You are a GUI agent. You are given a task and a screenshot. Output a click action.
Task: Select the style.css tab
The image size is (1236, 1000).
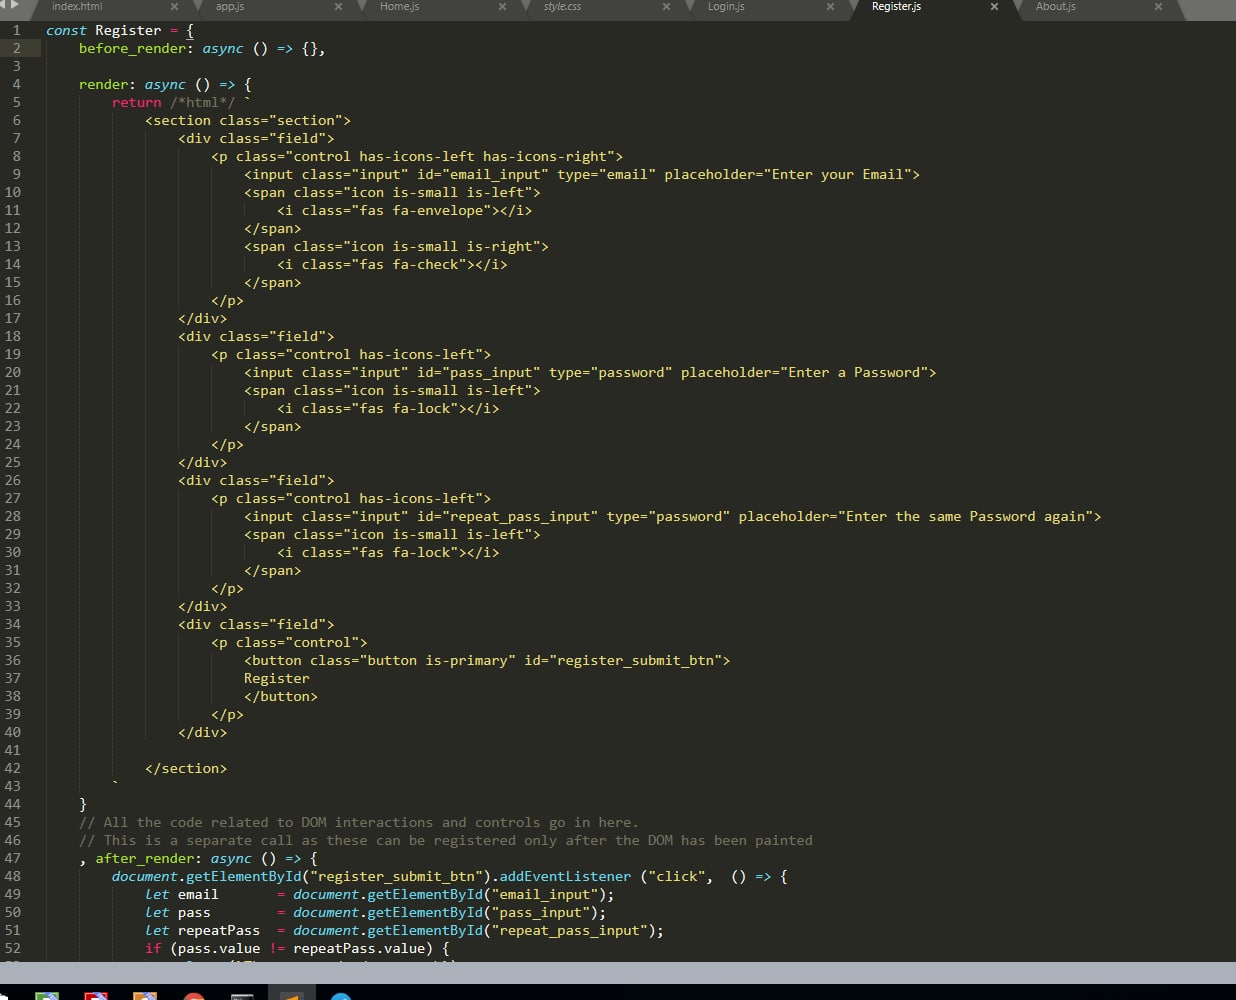[x=562, y=7]
